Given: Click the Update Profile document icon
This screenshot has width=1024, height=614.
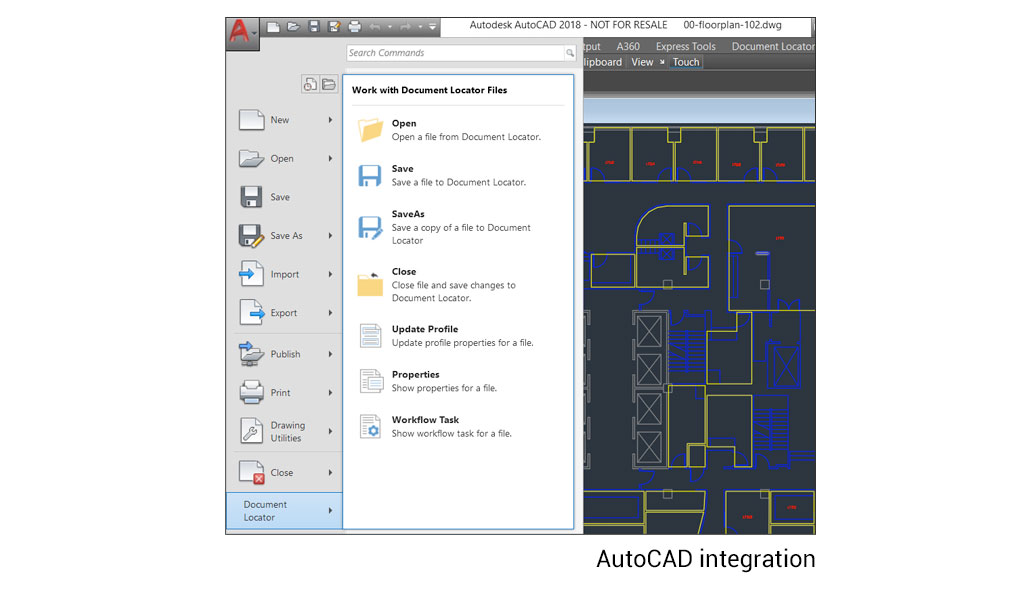Looking at the screenshot, I should [370, 336].
